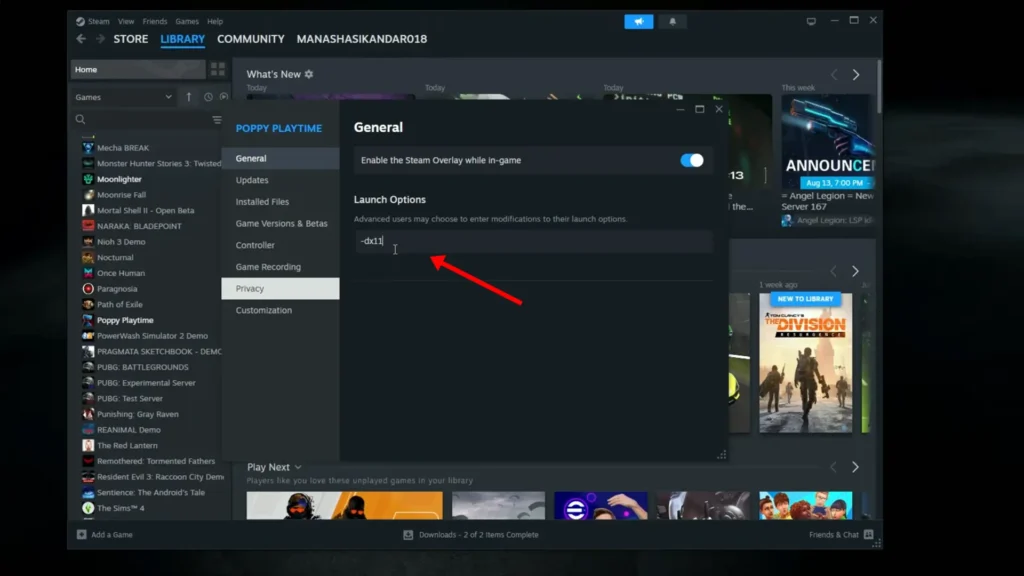
Task: Click the Downloads status icon
Action: (x=408, y=534)
